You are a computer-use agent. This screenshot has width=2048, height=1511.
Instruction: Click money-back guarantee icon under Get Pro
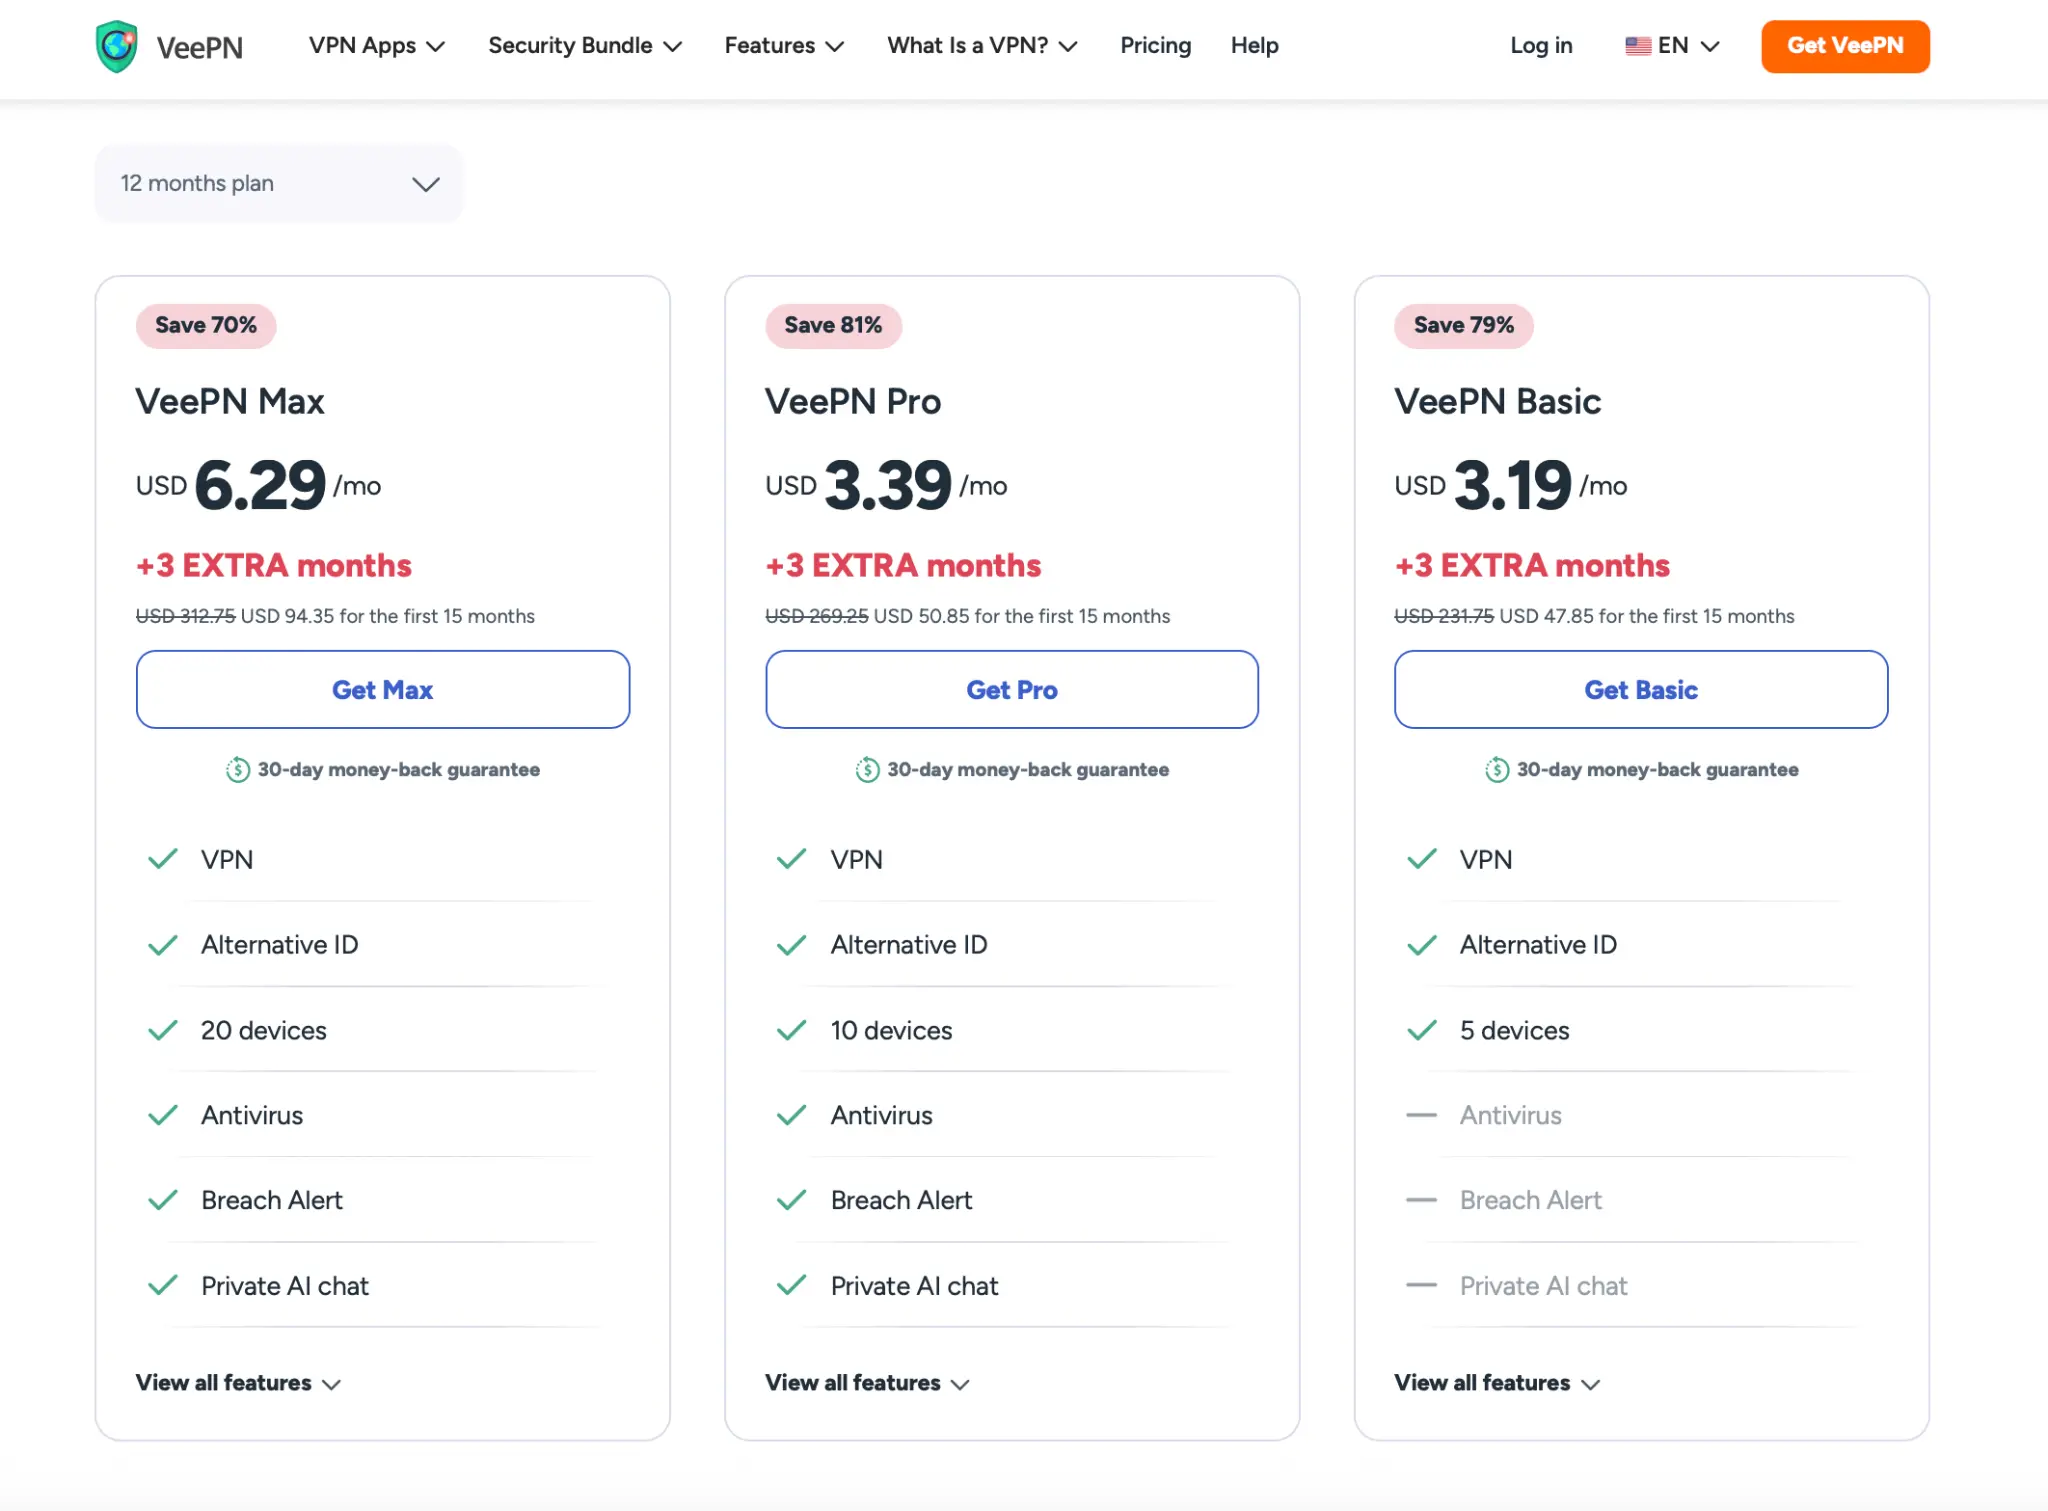[x=867, y=769]
